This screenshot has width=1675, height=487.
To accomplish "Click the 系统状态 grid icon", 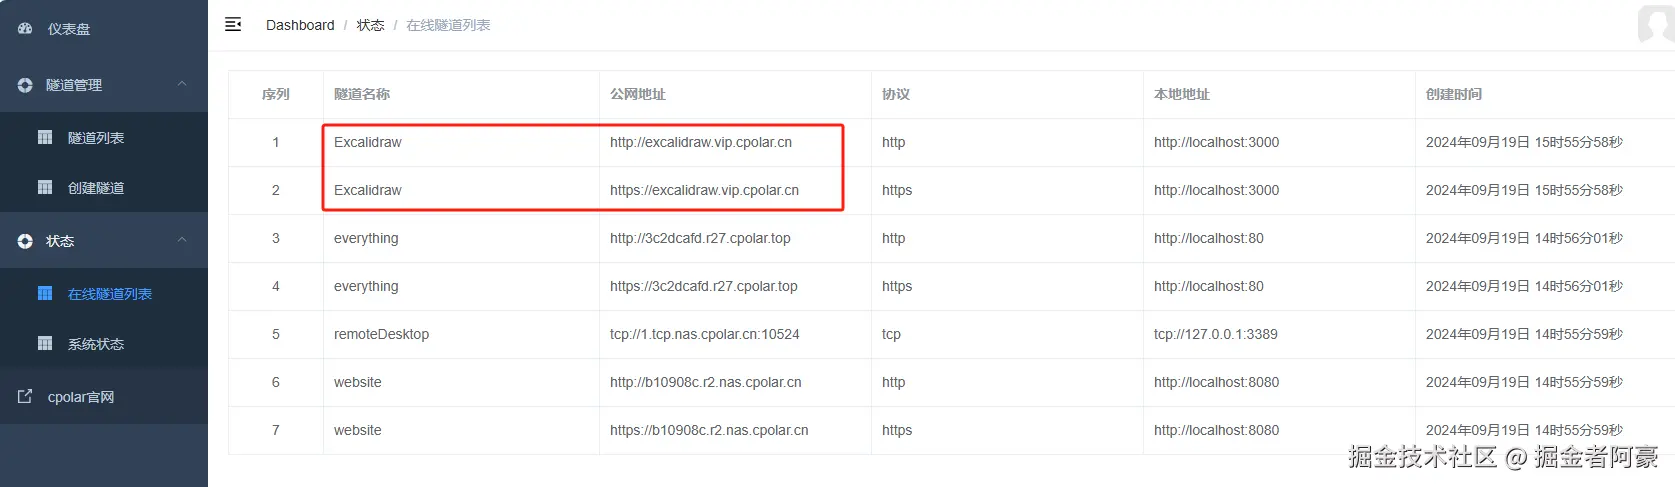I will point(45,343).
